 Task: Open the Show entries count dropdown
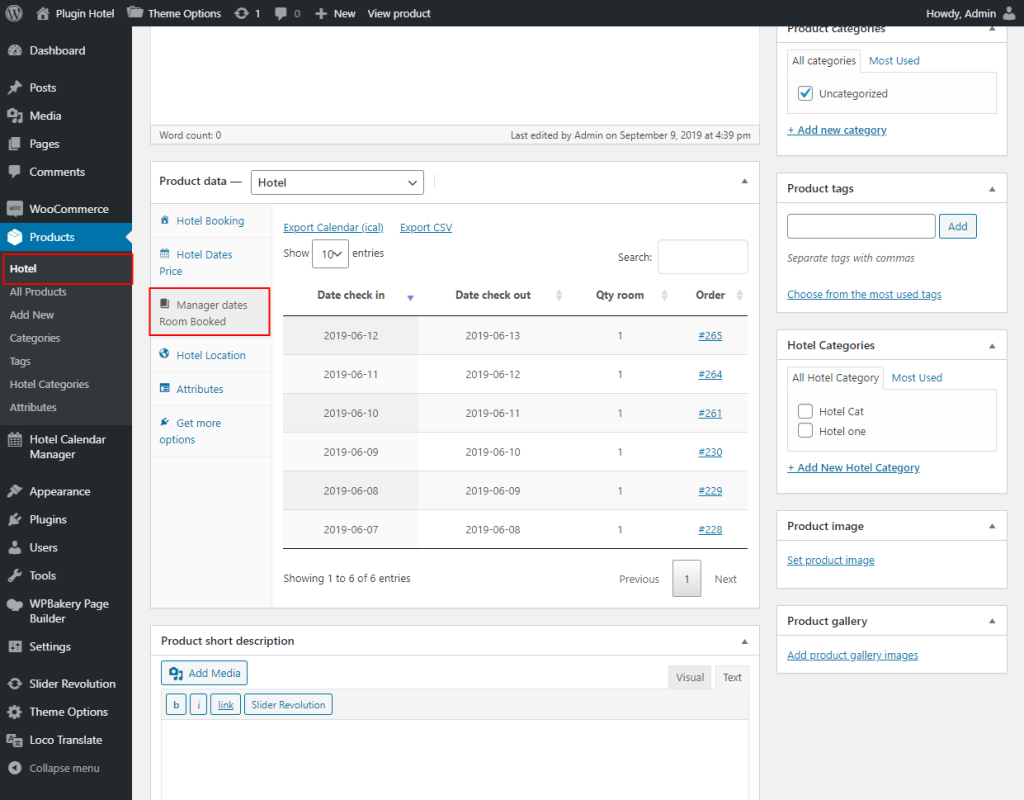[330, 254]
